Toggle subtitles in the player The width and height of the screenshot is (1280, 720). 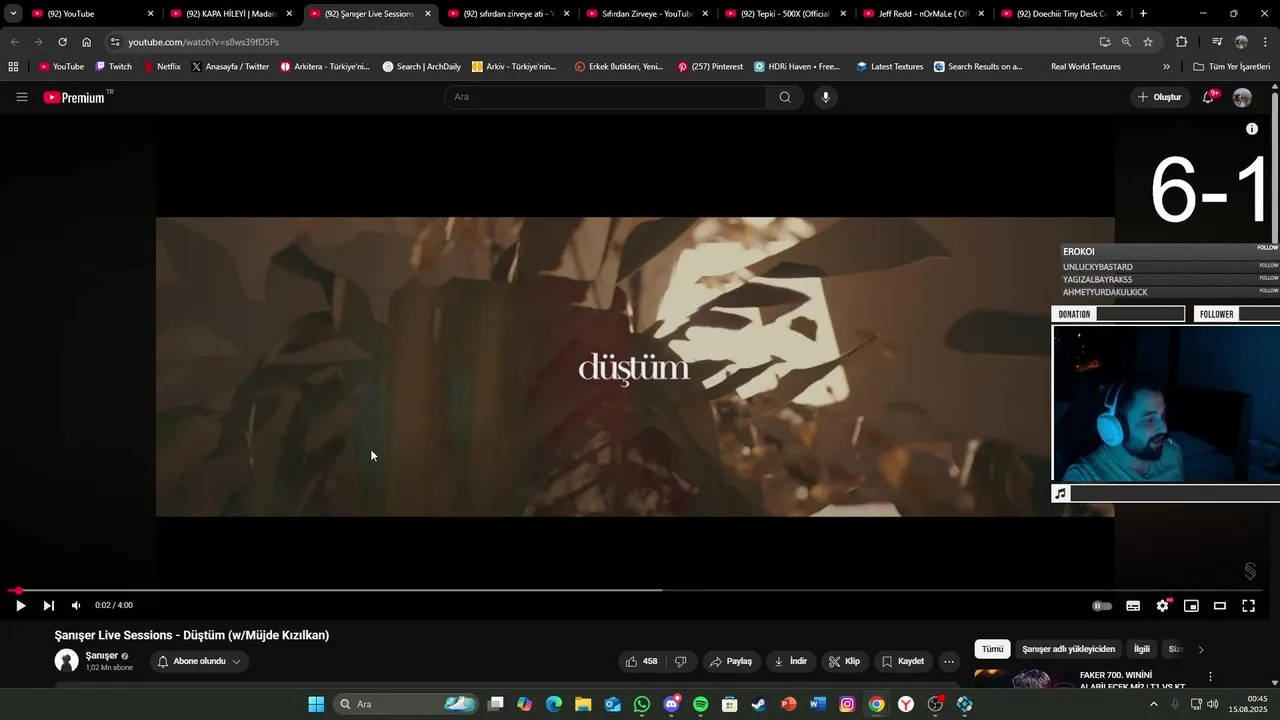1133,605
